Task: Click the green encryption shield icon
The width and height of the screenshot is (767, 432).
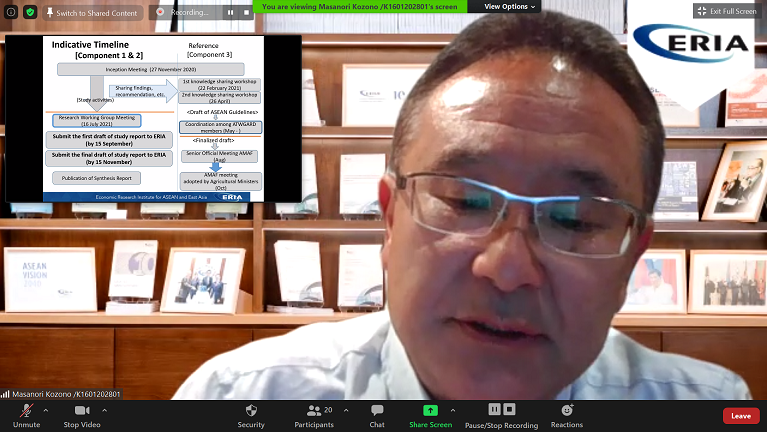Action: (31, 12)
